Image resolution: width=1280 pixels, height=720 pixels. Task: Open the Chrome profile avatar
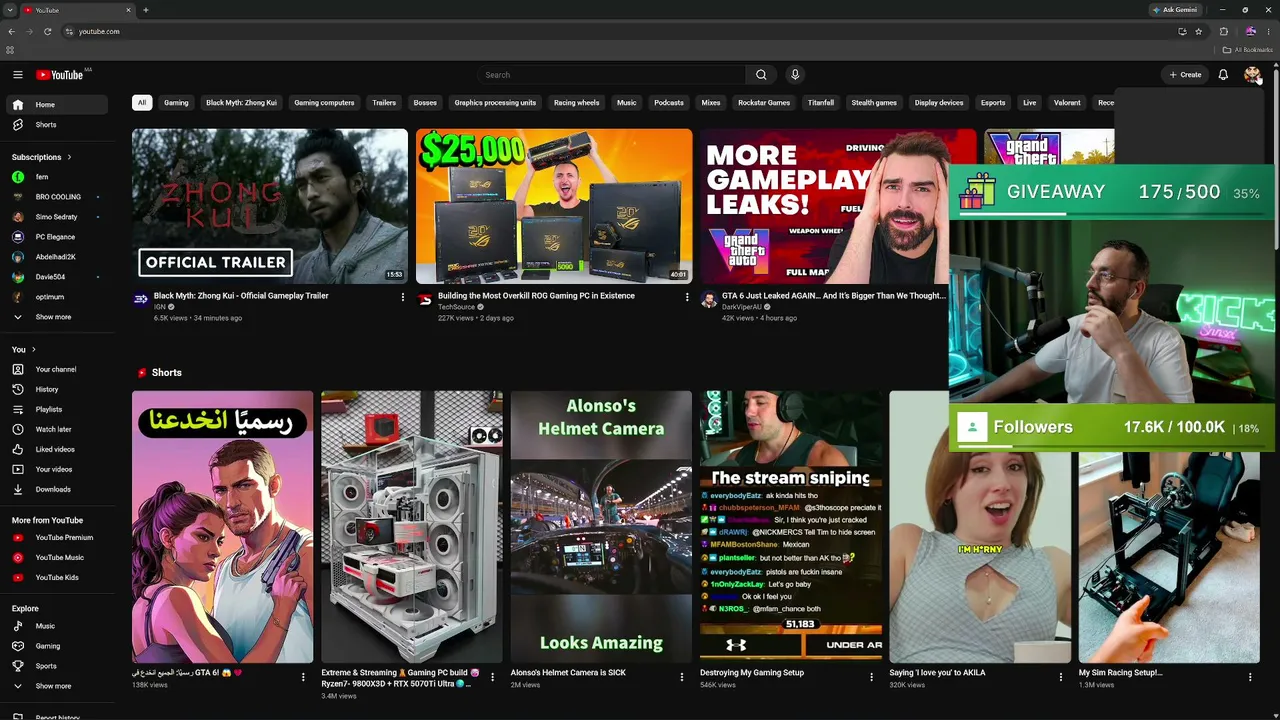click(x=1250, y=32)
